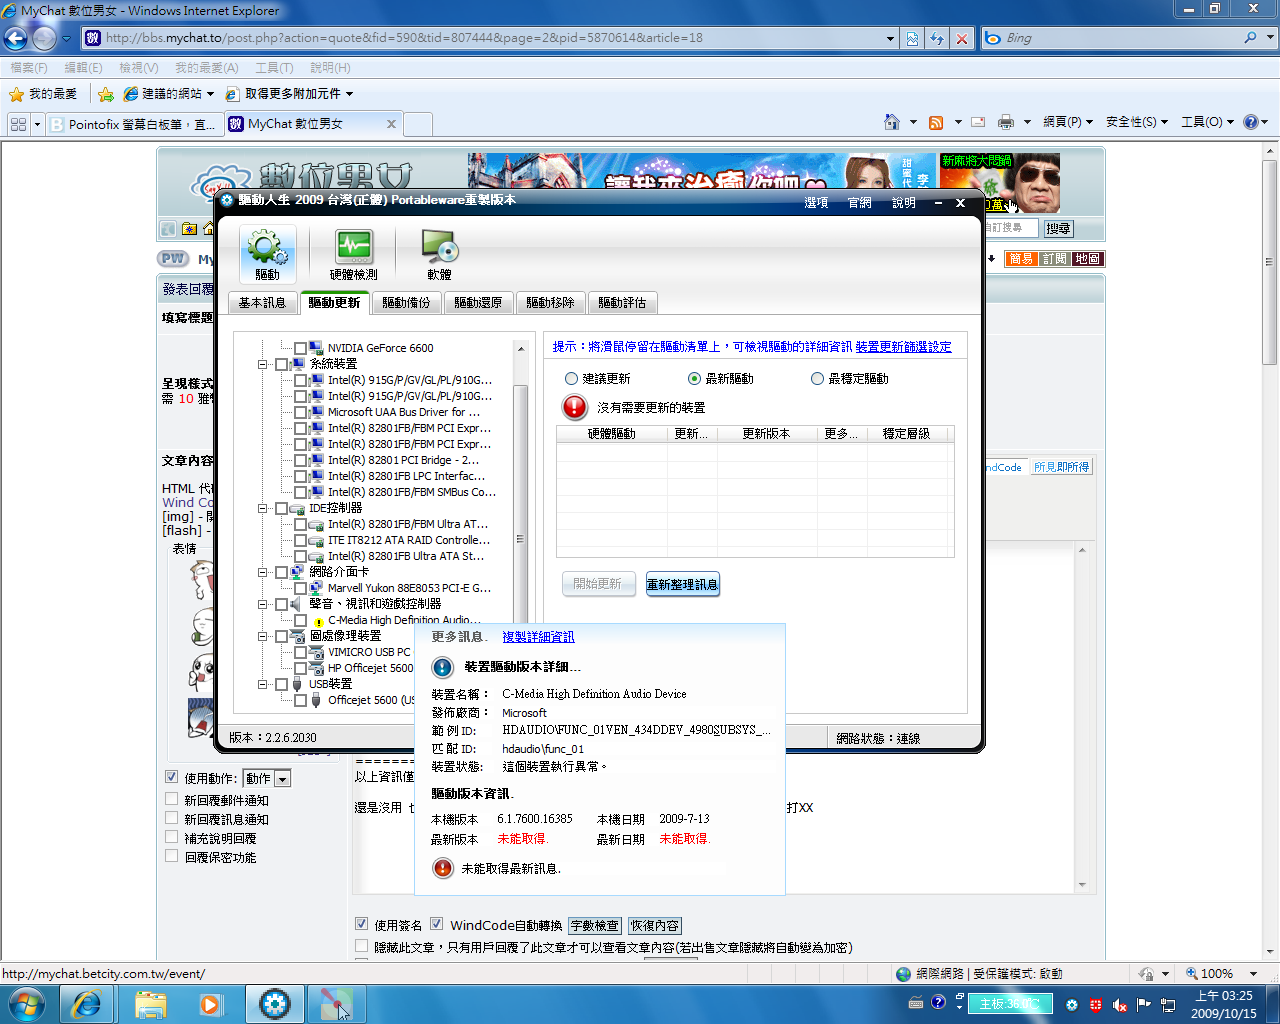Switch to the 驅動評估 tab
1280x1024 pixels.
click(x=622, y=303)
